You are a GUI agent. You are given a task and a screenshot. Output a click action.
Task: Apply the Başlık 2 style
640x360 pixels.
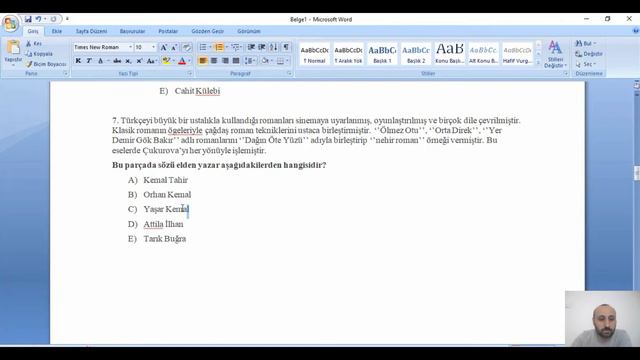click(x=416, y=53)
